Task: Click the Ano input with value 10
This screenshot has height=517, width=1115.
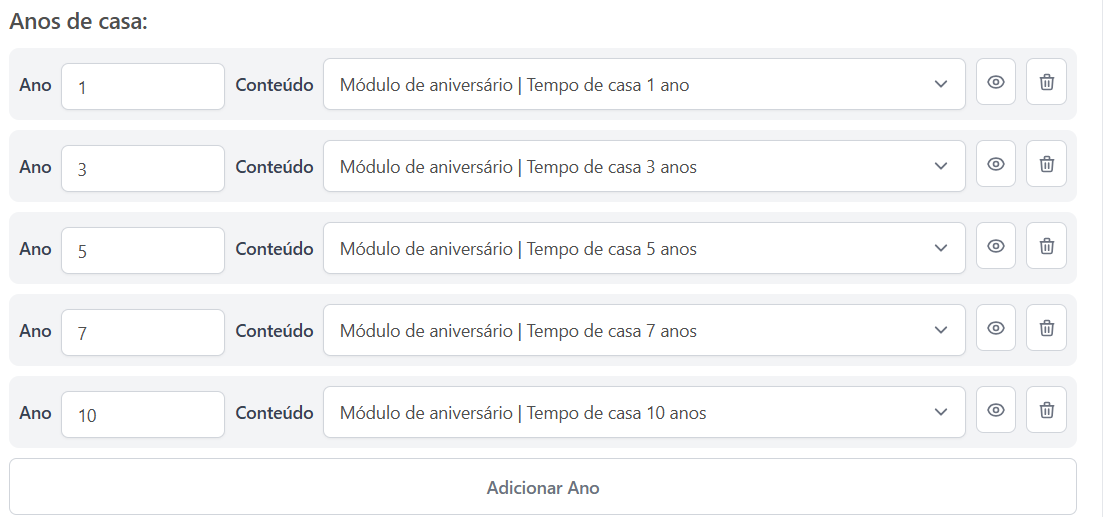Action: 143,415
